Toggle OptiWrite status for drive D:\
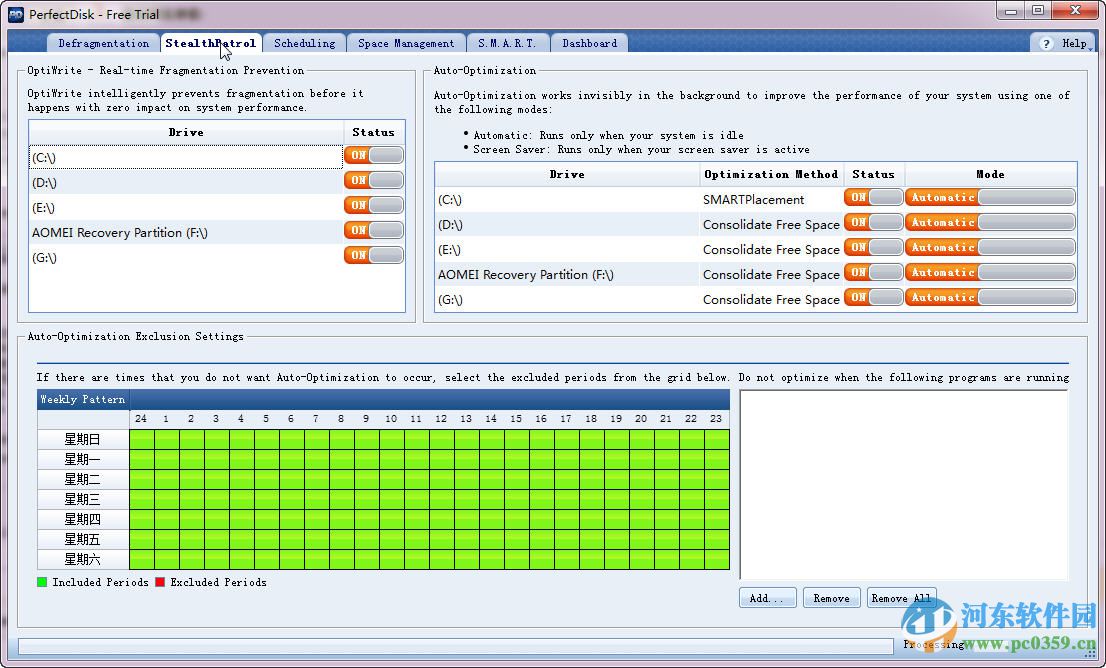Screen dimensions: 1106x668 [374, 181]
